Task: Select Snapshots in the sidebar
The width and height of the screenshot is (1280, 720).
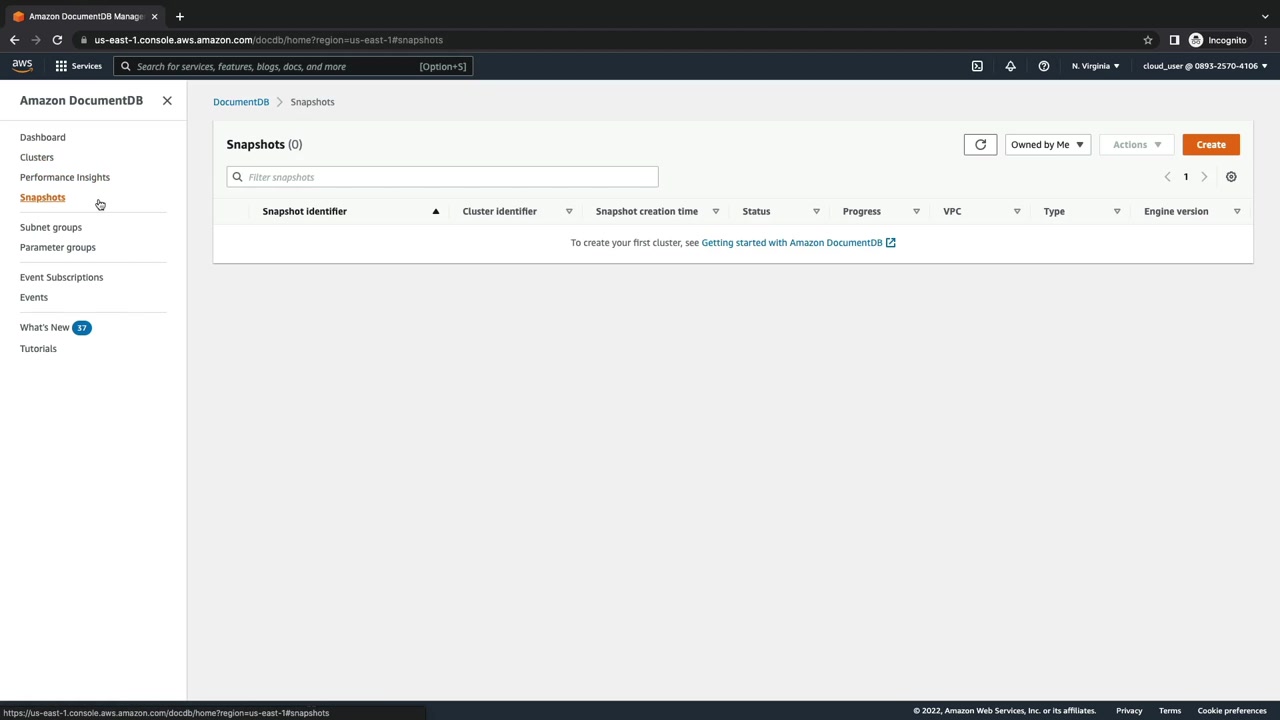Action: click(42, 197)
